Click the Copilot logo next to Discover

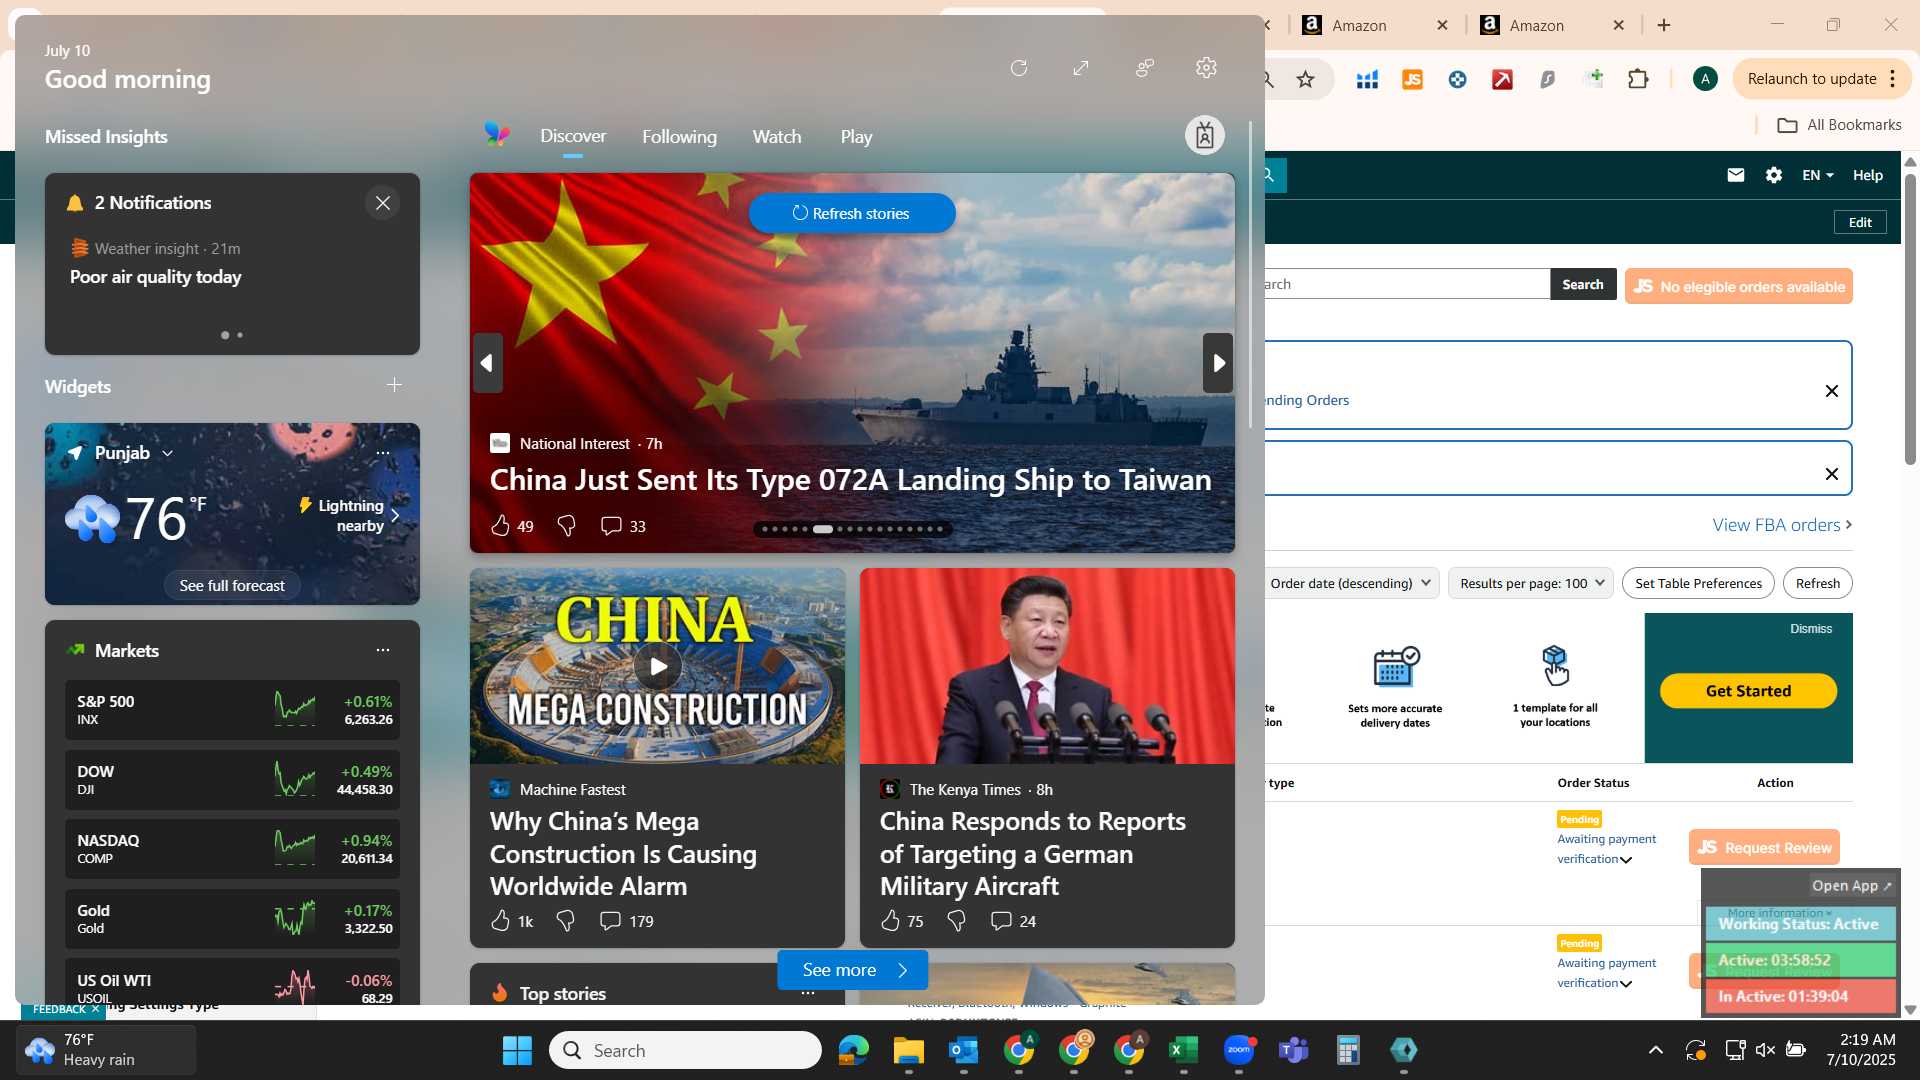tap(497, 135)
